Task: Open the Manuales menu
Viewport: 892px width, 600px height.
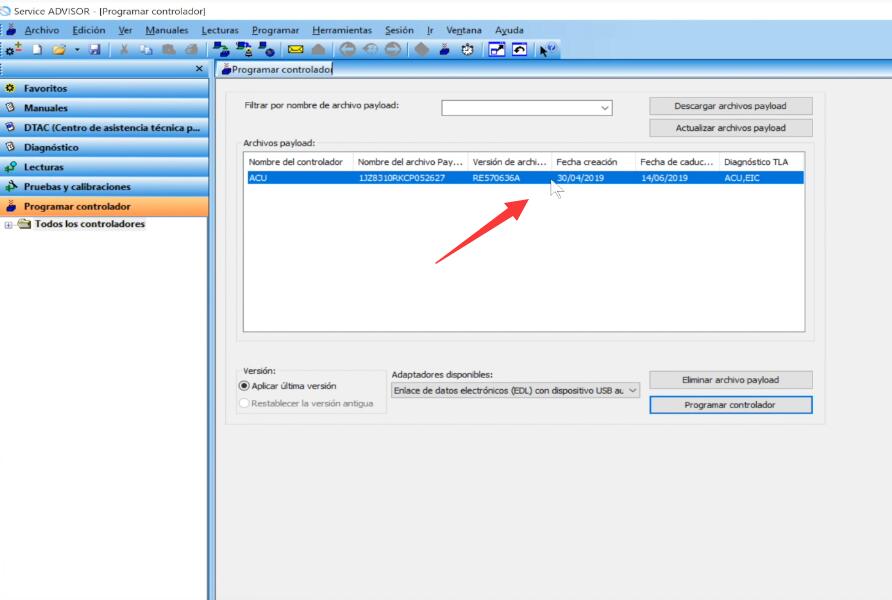Action: pyautogui.click(x=167, y=30)
